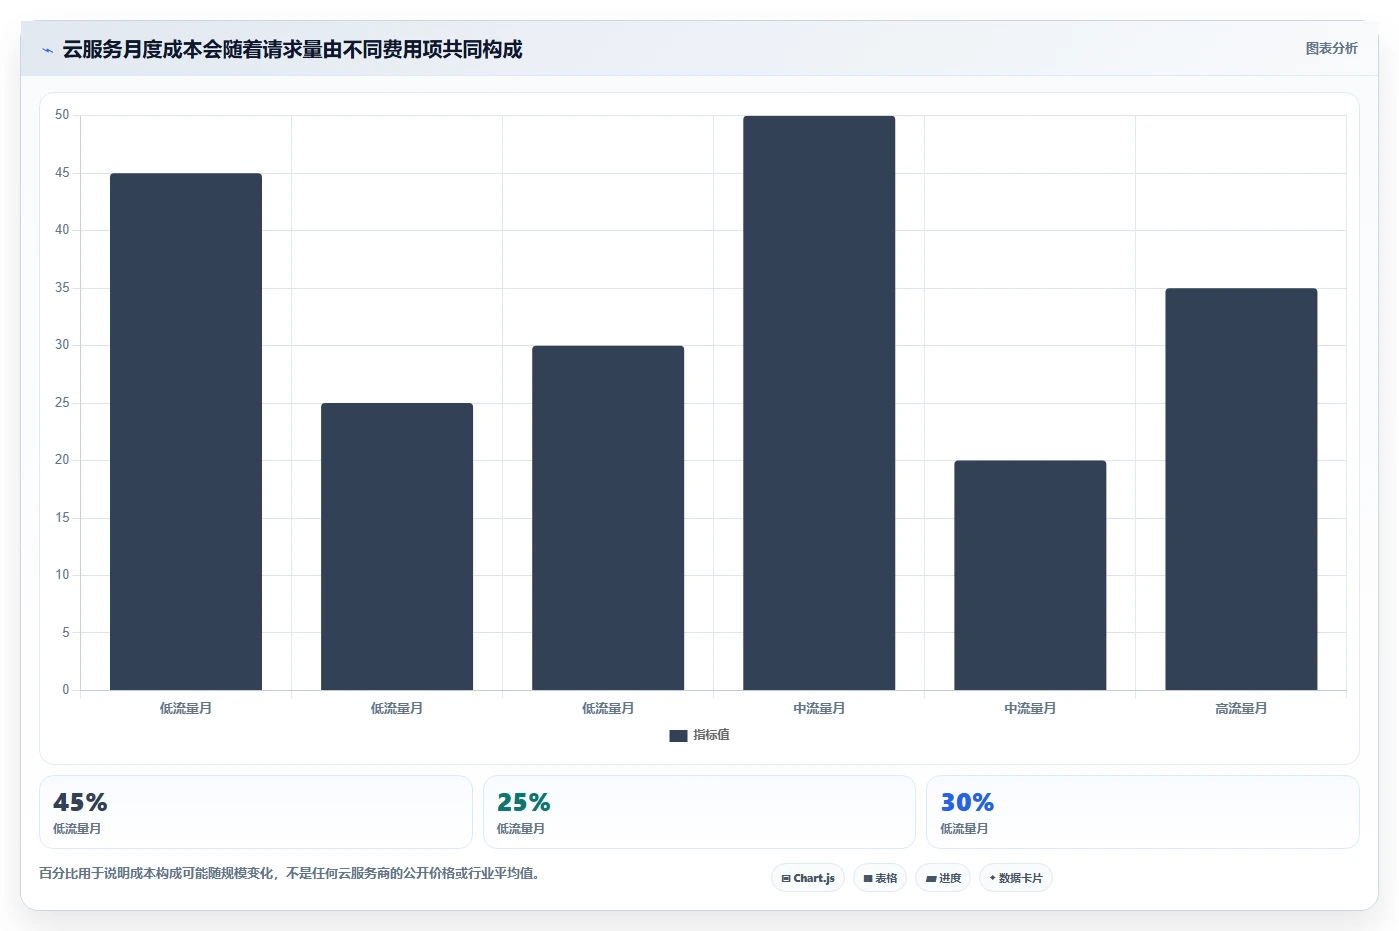1399x931 pixels.
Task: Select the bar with value 30
Action: click(x=608, y=518)
